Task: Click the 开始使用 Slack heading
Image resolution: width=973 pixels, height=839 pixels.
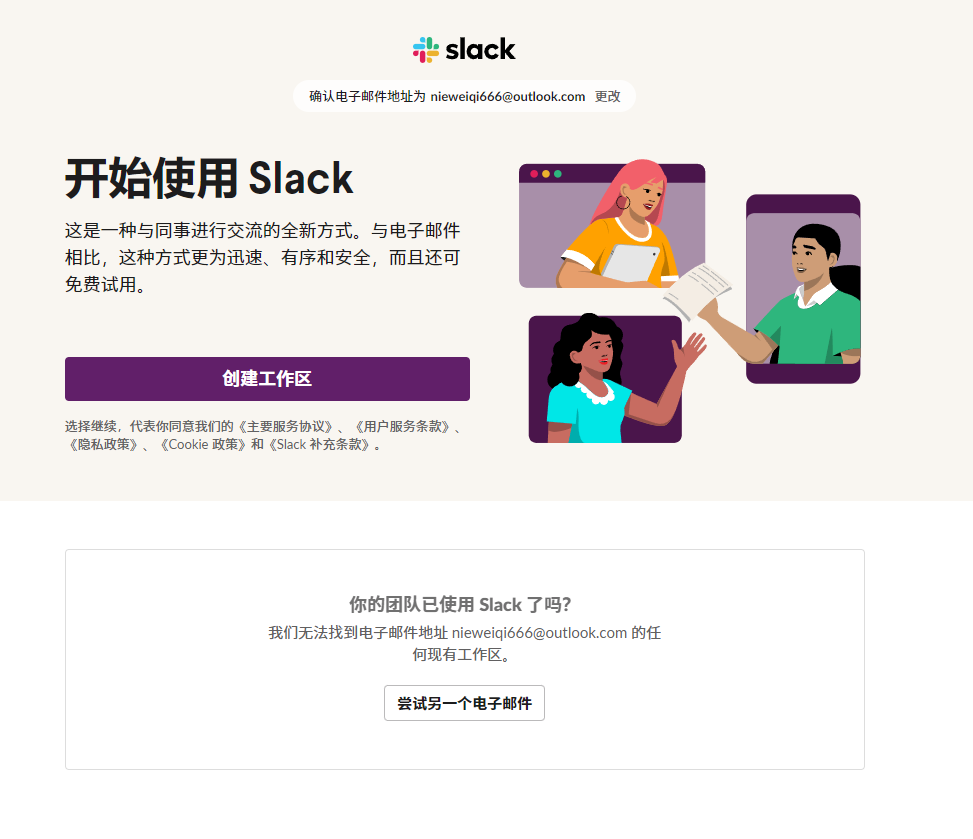Action: 209,179
